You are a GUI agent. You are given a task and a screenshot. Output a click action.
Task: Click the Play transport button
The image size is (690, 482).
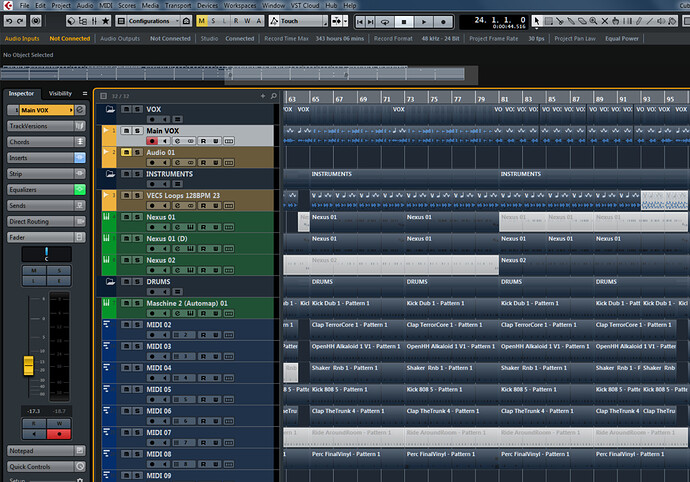[x=424, y=21]
